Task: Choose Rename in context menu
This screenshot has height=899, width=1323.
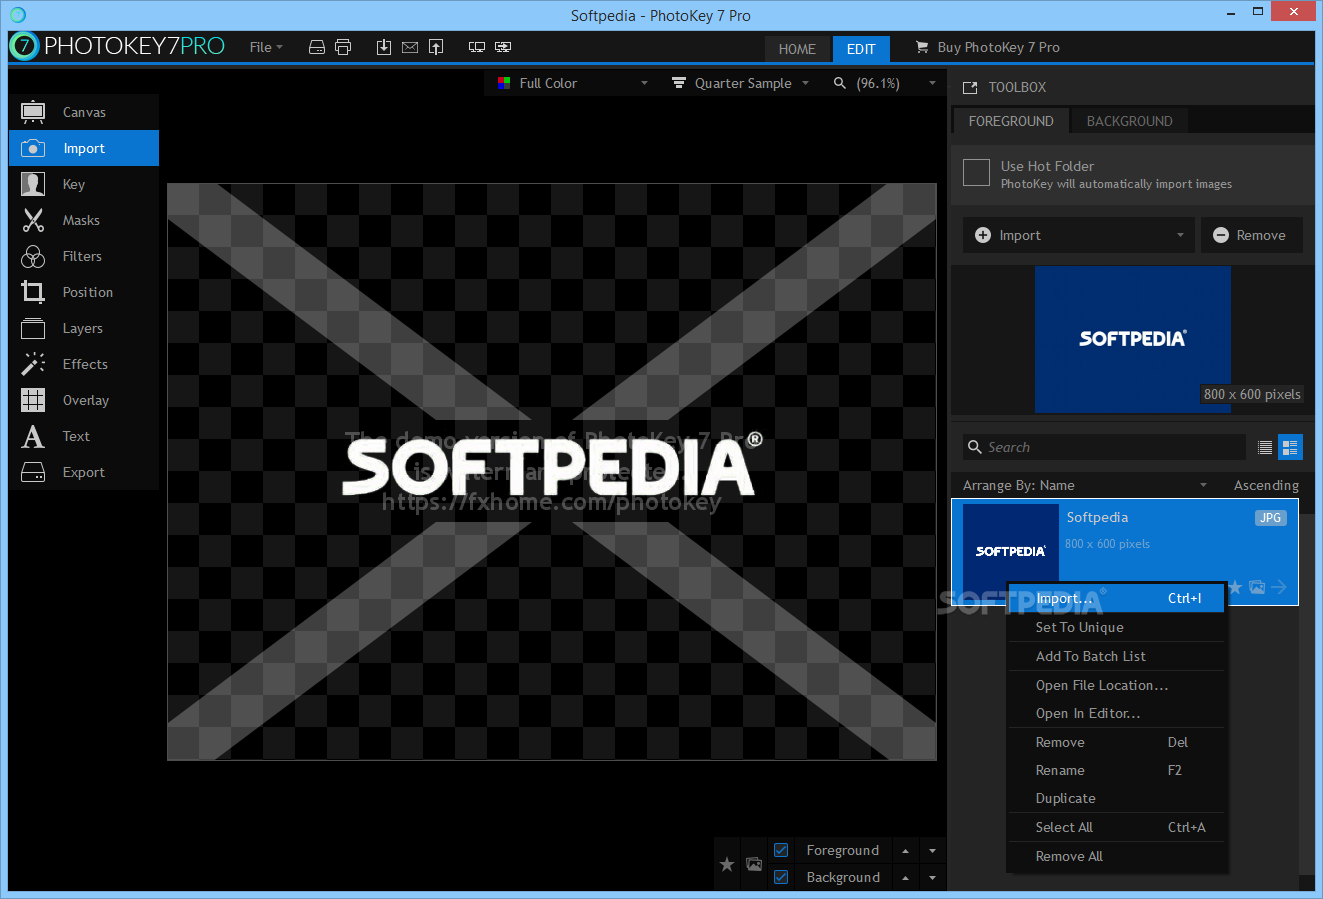Action: click(x=1116, y=770)
